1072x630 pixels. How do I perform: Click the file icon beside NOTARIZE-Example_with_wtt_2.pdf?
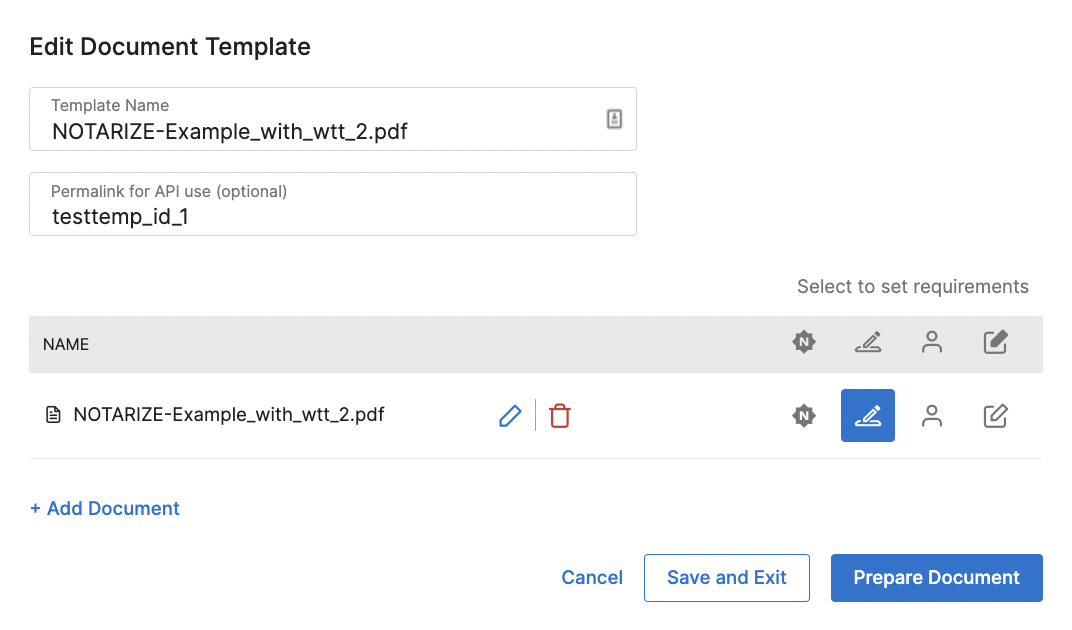pyautogui.click(x=54, y=415)
